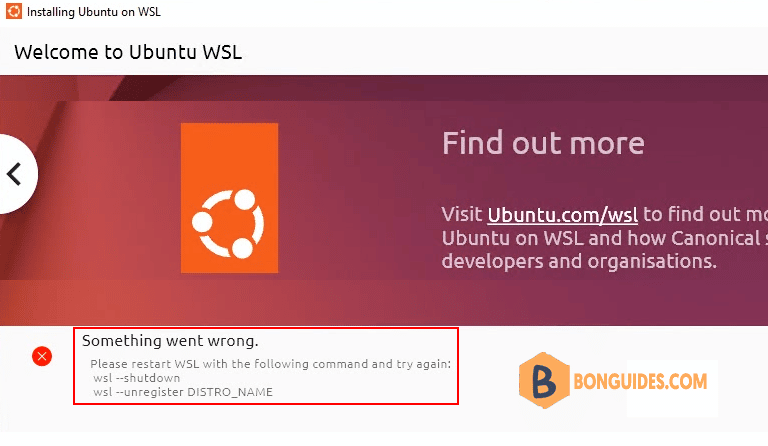Click the 'Something went wrong.' error title
Screen dimensions: 768x446
[170, 341]
